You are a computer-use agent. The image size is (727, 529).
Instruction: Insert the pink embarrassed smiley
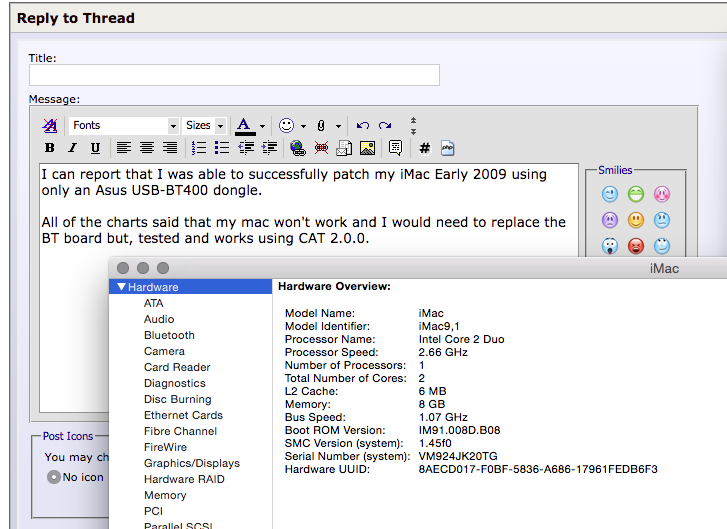point(662,194)
